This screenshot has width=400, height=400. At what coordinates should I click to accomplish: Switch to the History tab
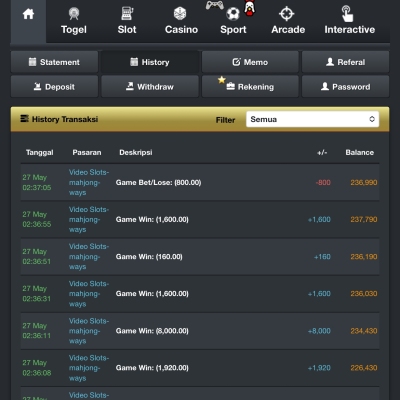pyautogui.click(x=150, y=62)
